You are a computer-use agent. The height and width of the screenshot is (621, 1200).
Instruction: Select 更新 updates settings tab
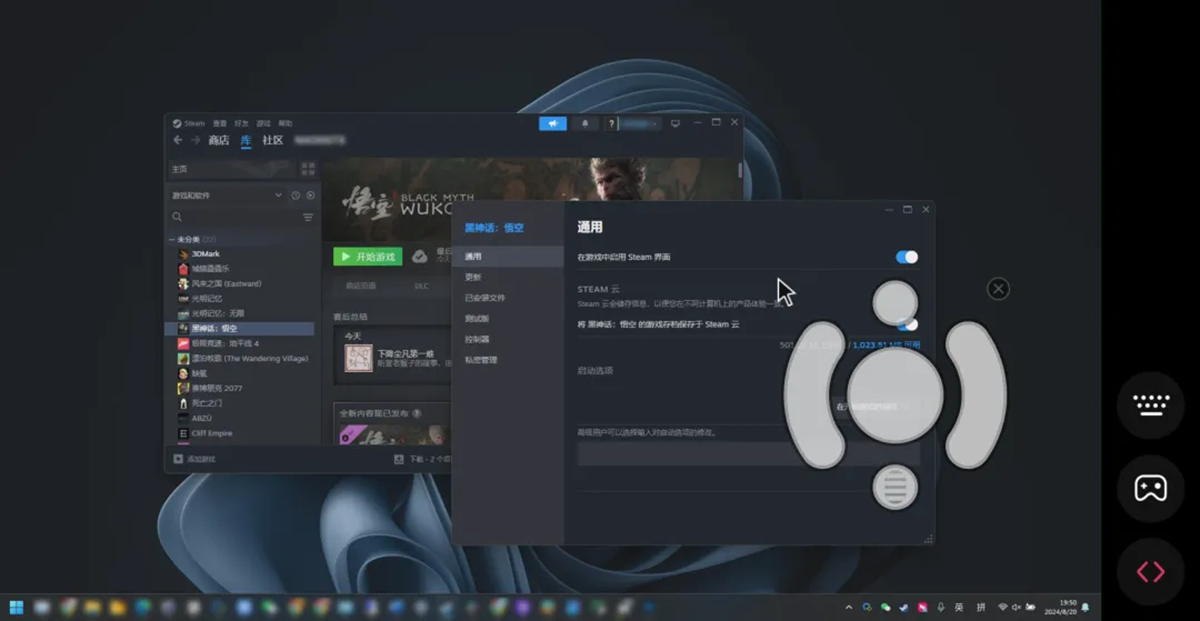[508, 277]
